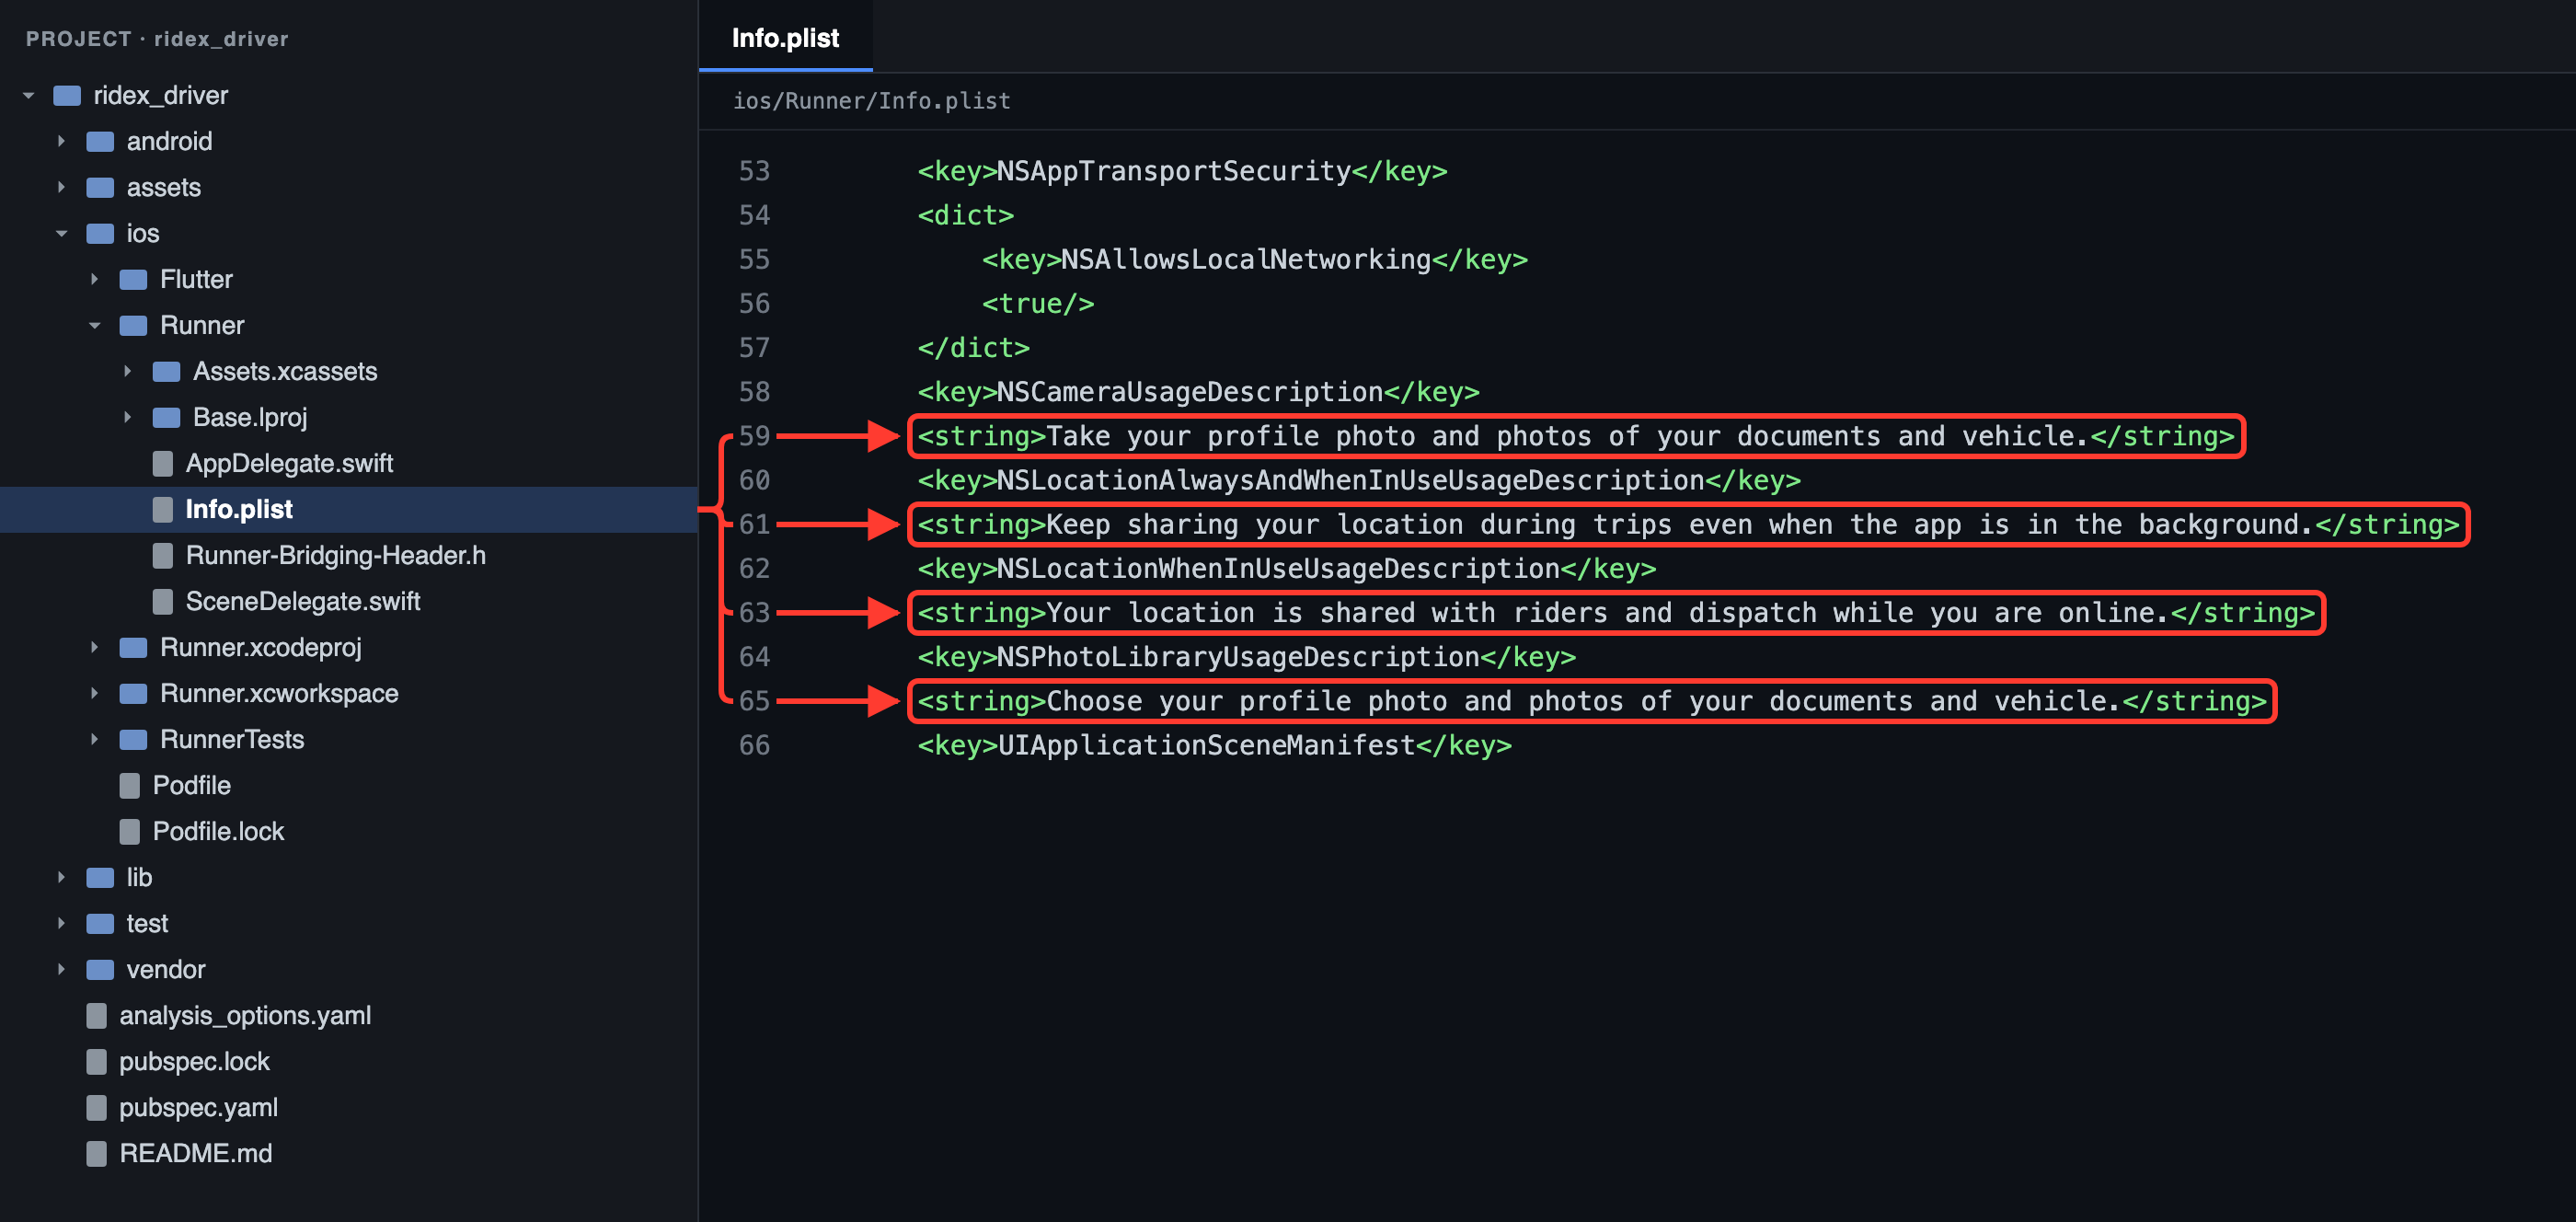Image resolution: width=2576 pixels, height=1222 pixels.
Task: Click the ios/Runner/Info.plist breadcrumb path
Action: click(x=871, y=101)
